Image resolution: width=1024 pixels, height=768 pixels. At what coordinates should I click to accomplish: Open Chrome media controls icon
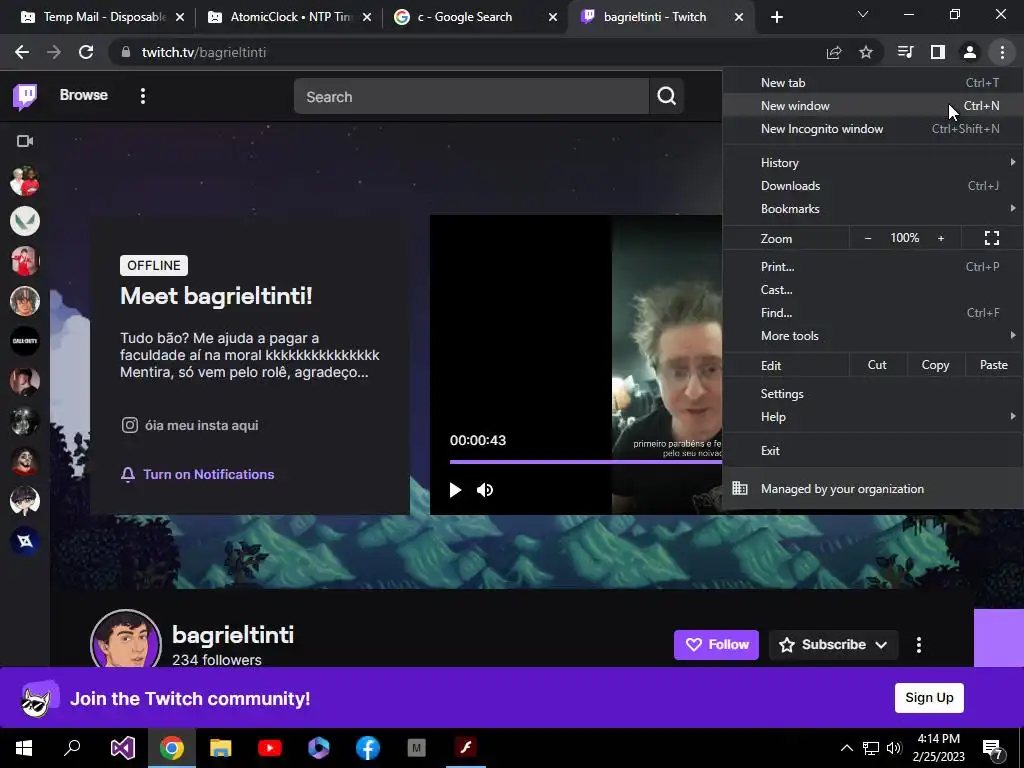click(905, 52)
